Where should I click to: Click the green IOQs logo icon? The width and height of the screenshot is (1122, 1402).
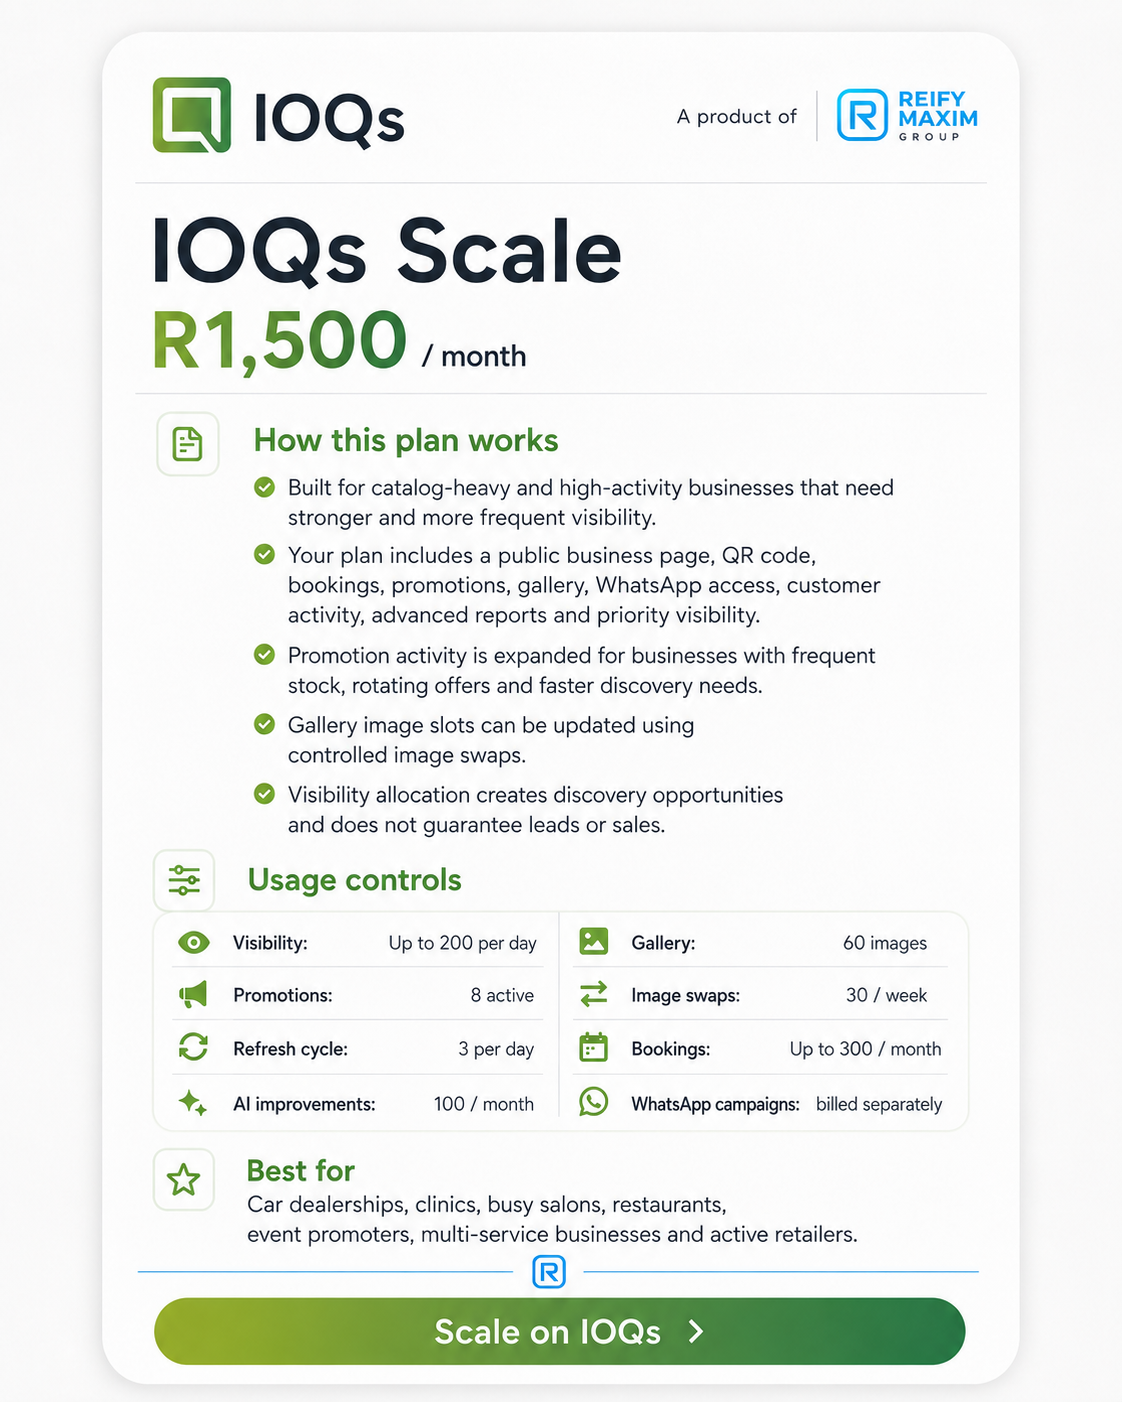192,115
